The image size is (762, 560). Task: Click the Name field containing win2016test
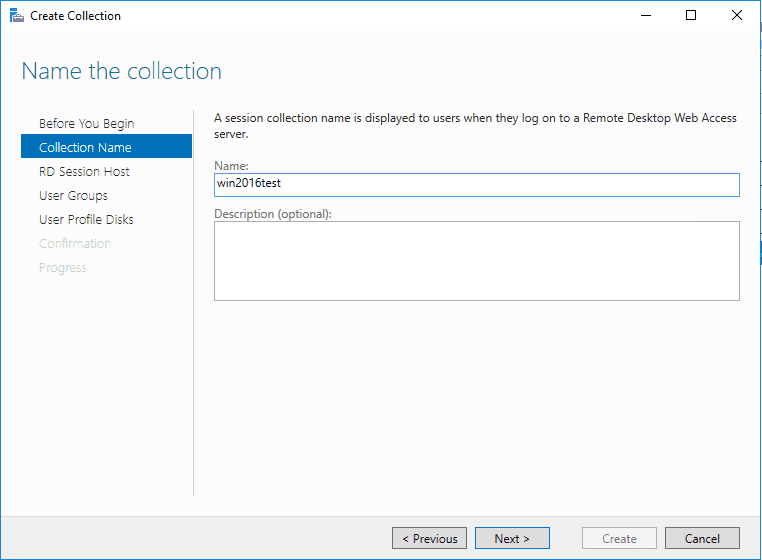tap(476, 185)
